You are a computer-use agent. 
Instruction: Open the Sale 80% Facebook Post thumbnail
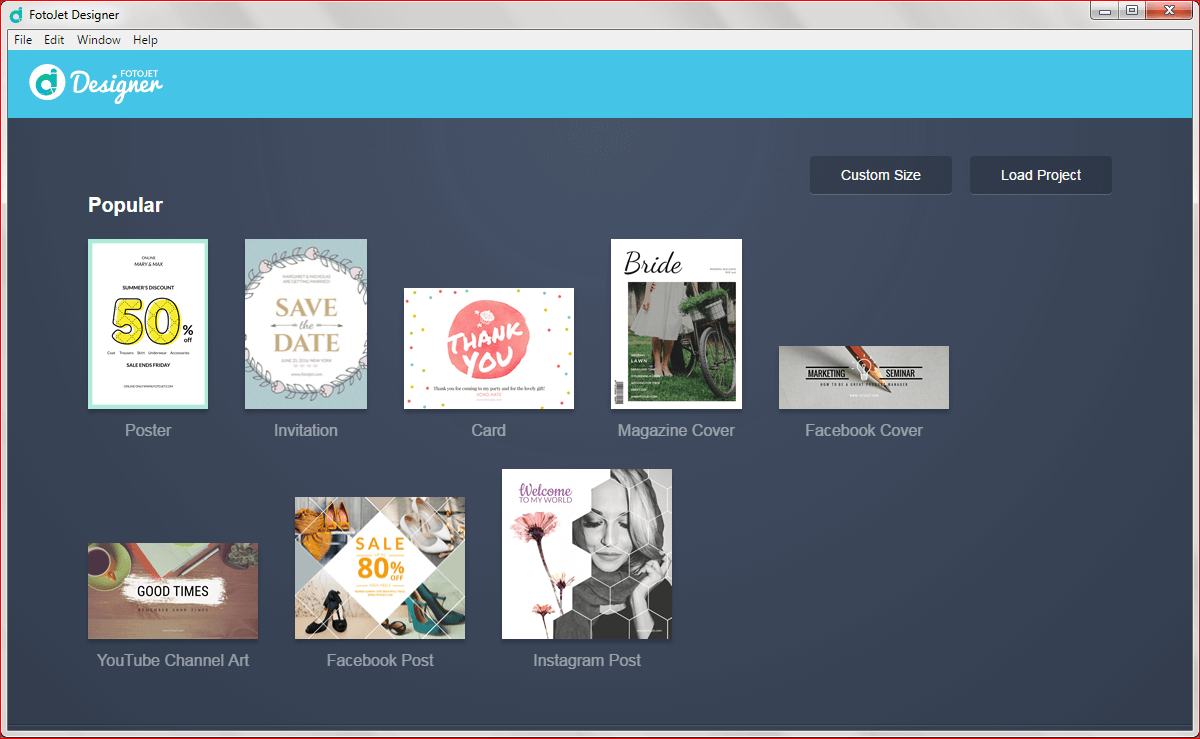pos(380,568)
